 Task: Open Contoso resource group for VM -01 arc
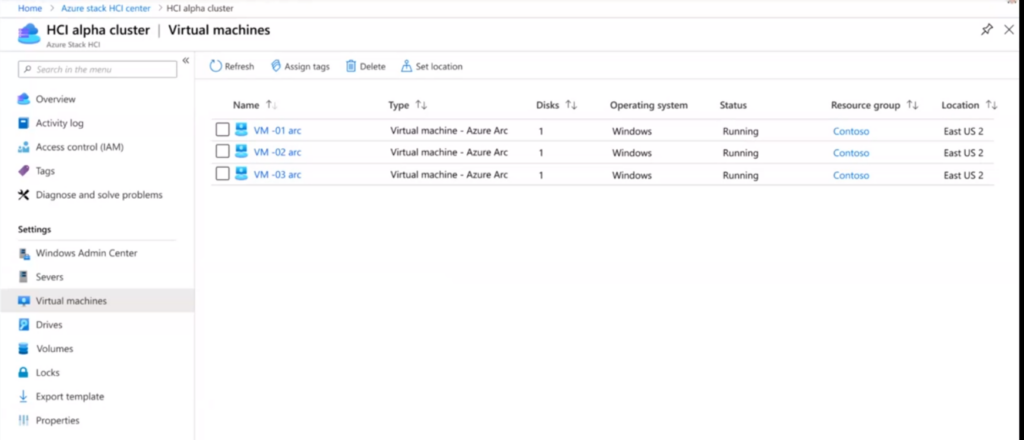(851, 131)
